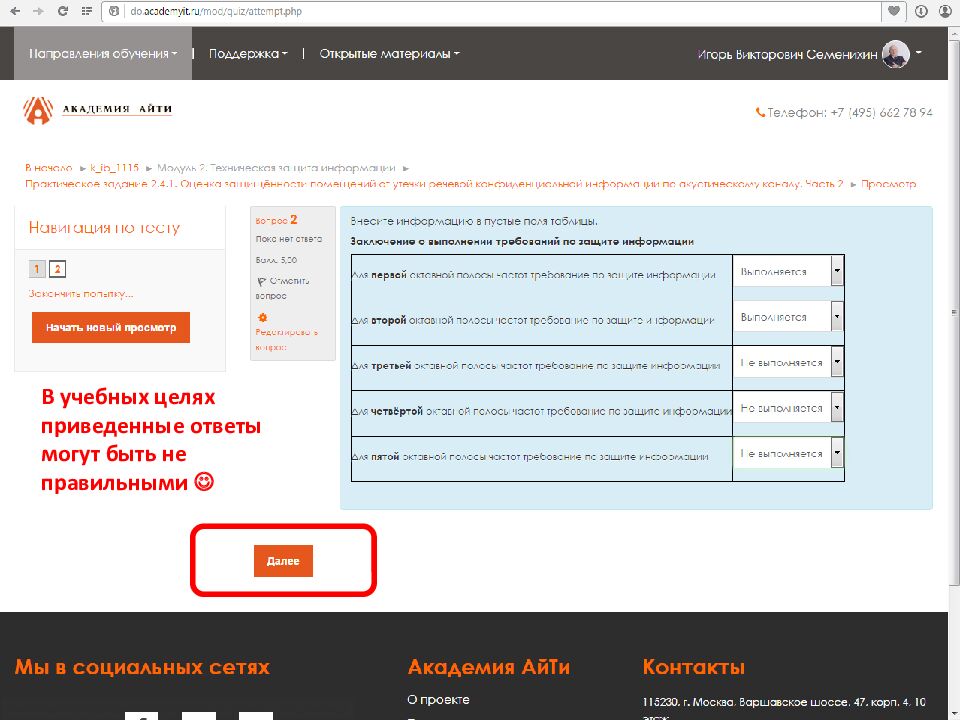This screenshot has height=720, width=960.
Task: Expand the user account chevron menu
Action: (917, 53)
